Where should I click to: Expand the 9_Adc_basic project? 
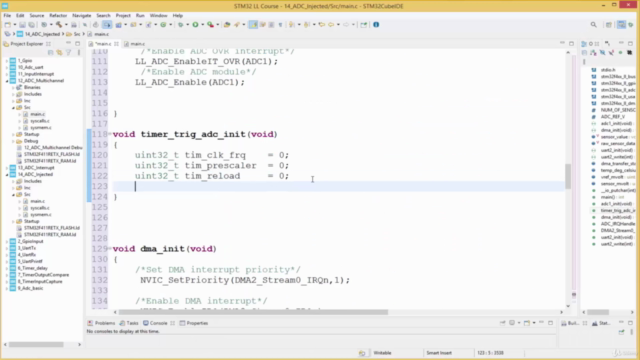7,288
